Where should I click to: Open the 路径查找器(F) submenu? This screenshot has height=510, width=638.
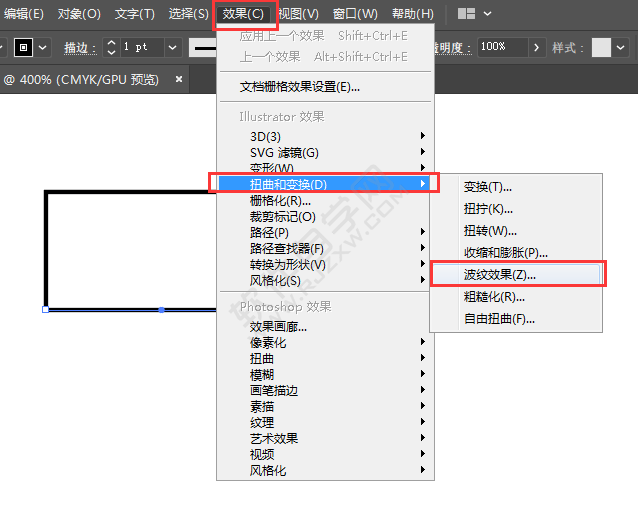(326, 248)
